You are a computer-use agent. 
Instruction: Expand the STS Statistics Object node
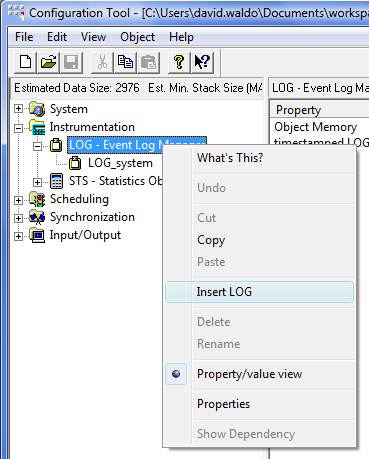[x=37, y=182]
